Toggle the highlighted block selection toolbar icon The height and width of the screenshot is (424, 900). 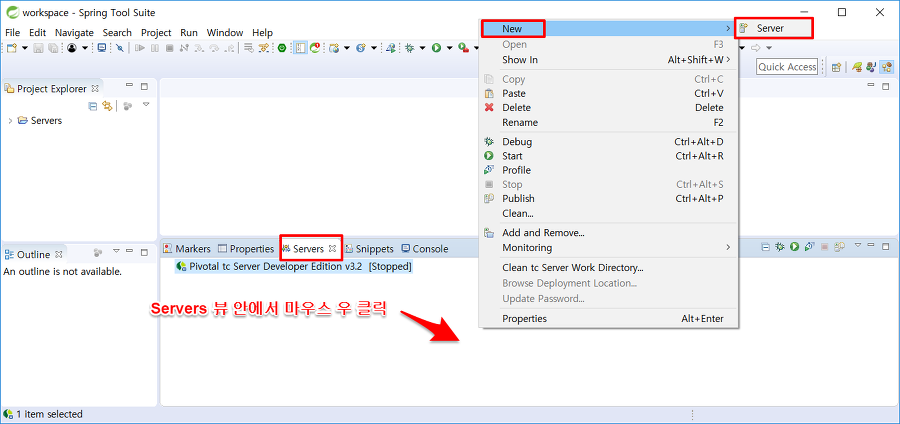tap(300, 48)
